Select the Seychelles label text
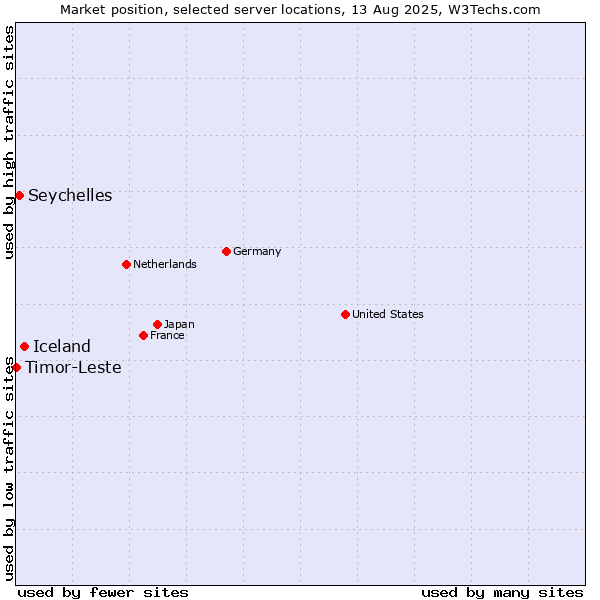Screen dimensions: 600x600 tap(70, 196)
